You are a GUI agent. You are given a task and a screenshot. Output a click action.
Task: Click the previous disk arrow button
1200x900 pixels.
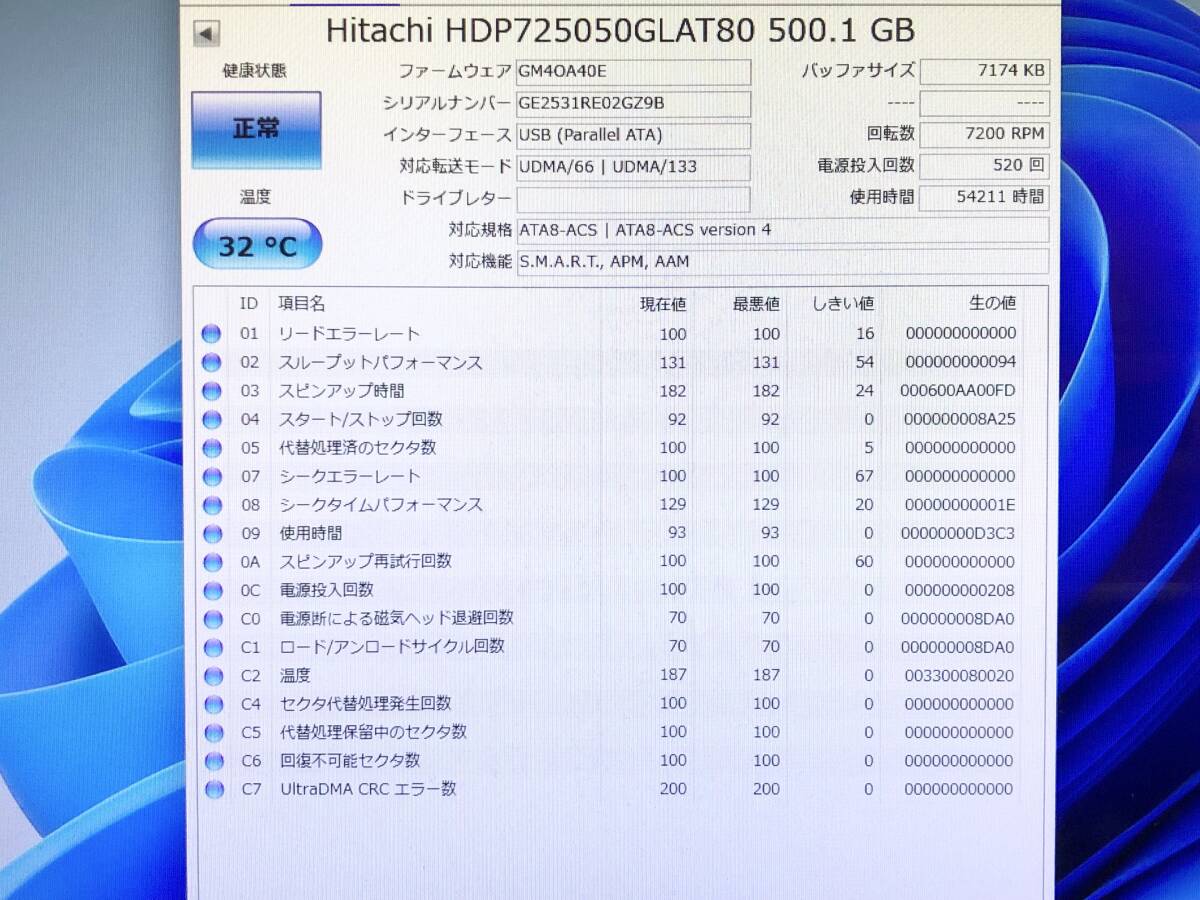click(x=206, y=34)
